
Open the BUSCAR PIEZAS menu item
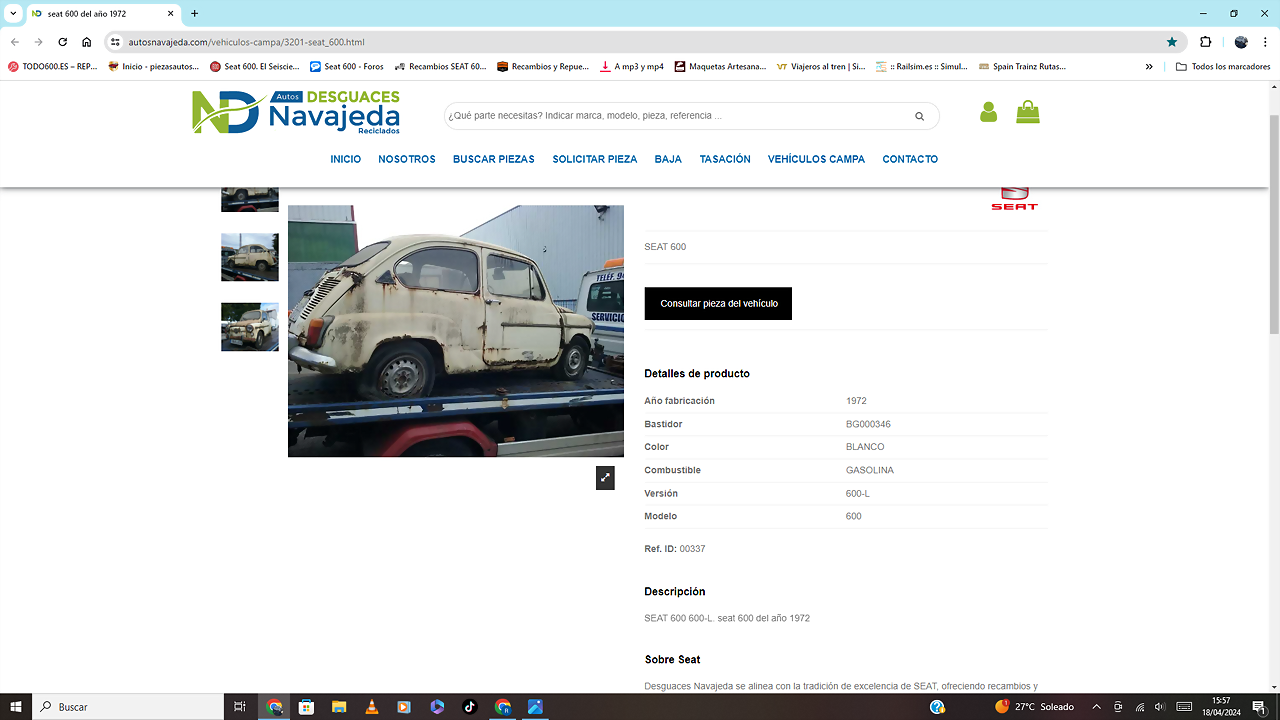[494, 159]
